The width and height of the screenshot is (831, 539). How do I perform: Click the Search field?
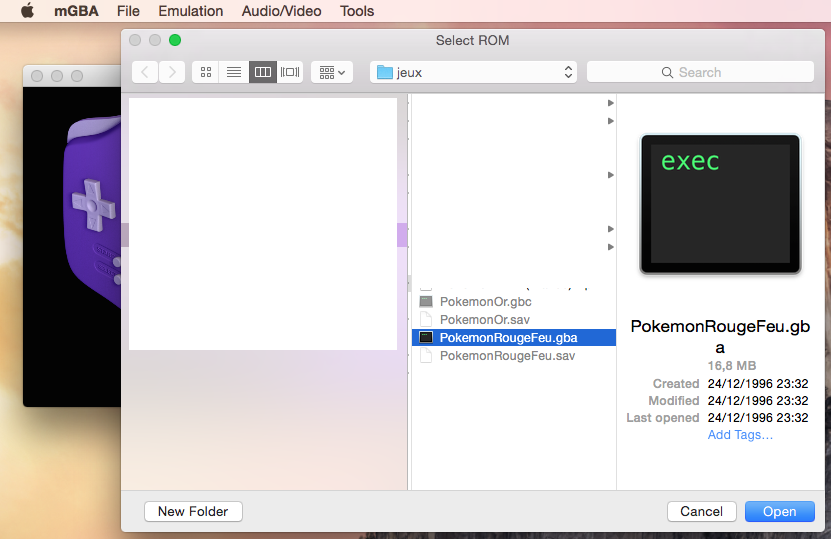coord(700,72)
